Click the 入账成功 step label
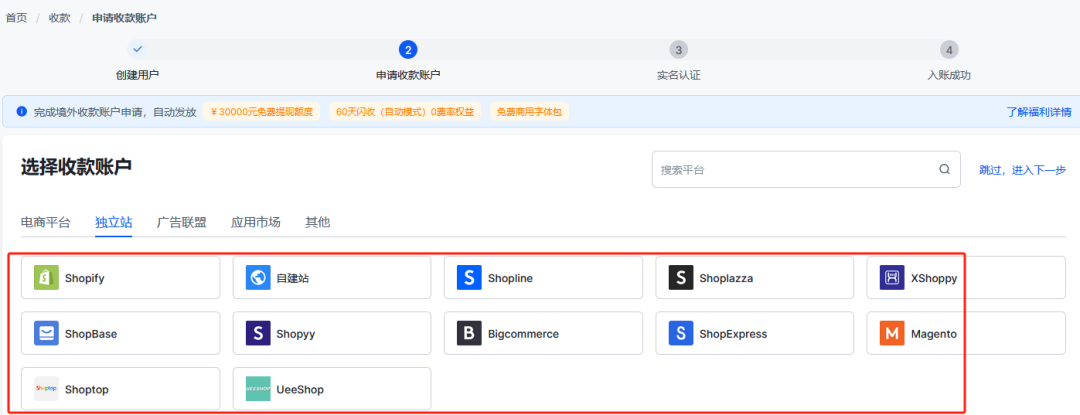 (x=949, y=76)
